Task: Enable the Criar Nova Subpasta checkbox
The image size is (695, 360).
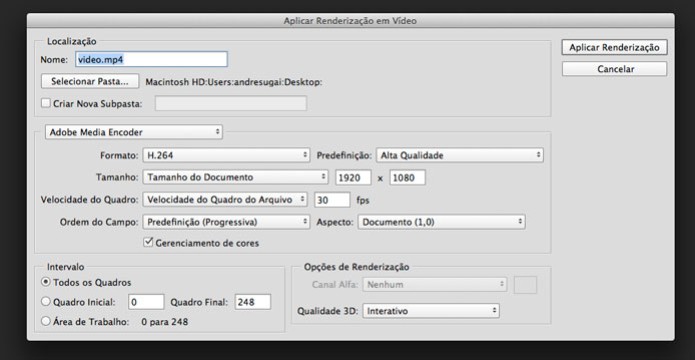Action: [46, 103]
